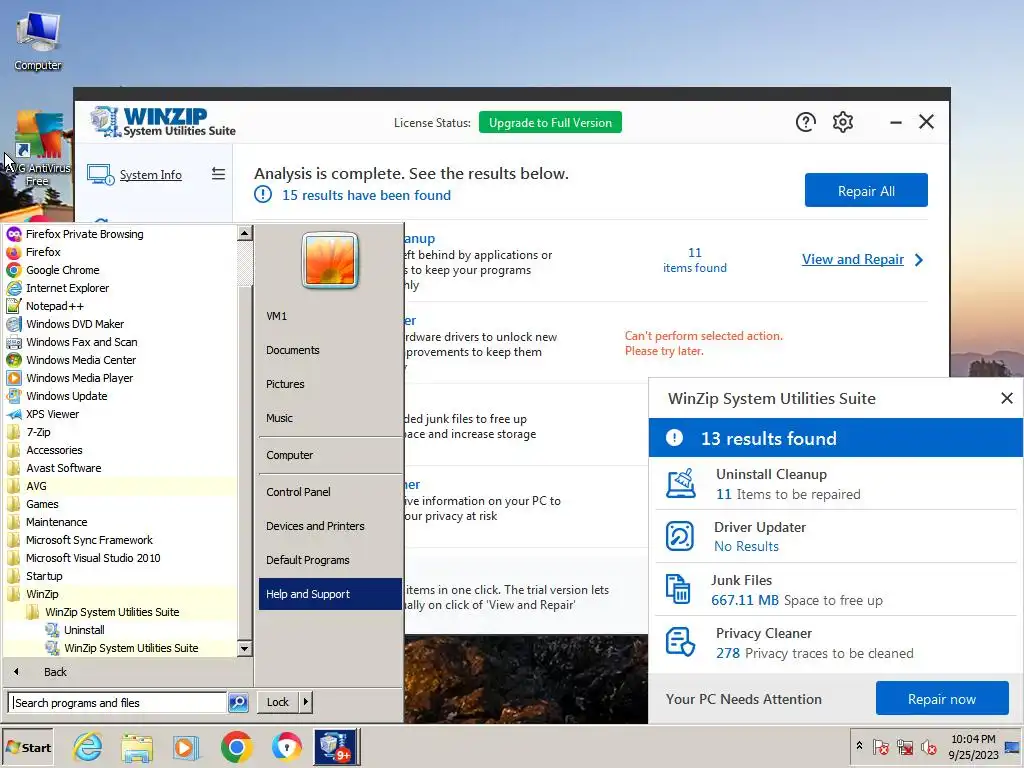This screenshot has width=1024, height=768.
Task: Click the Start button
Action: 27,747
